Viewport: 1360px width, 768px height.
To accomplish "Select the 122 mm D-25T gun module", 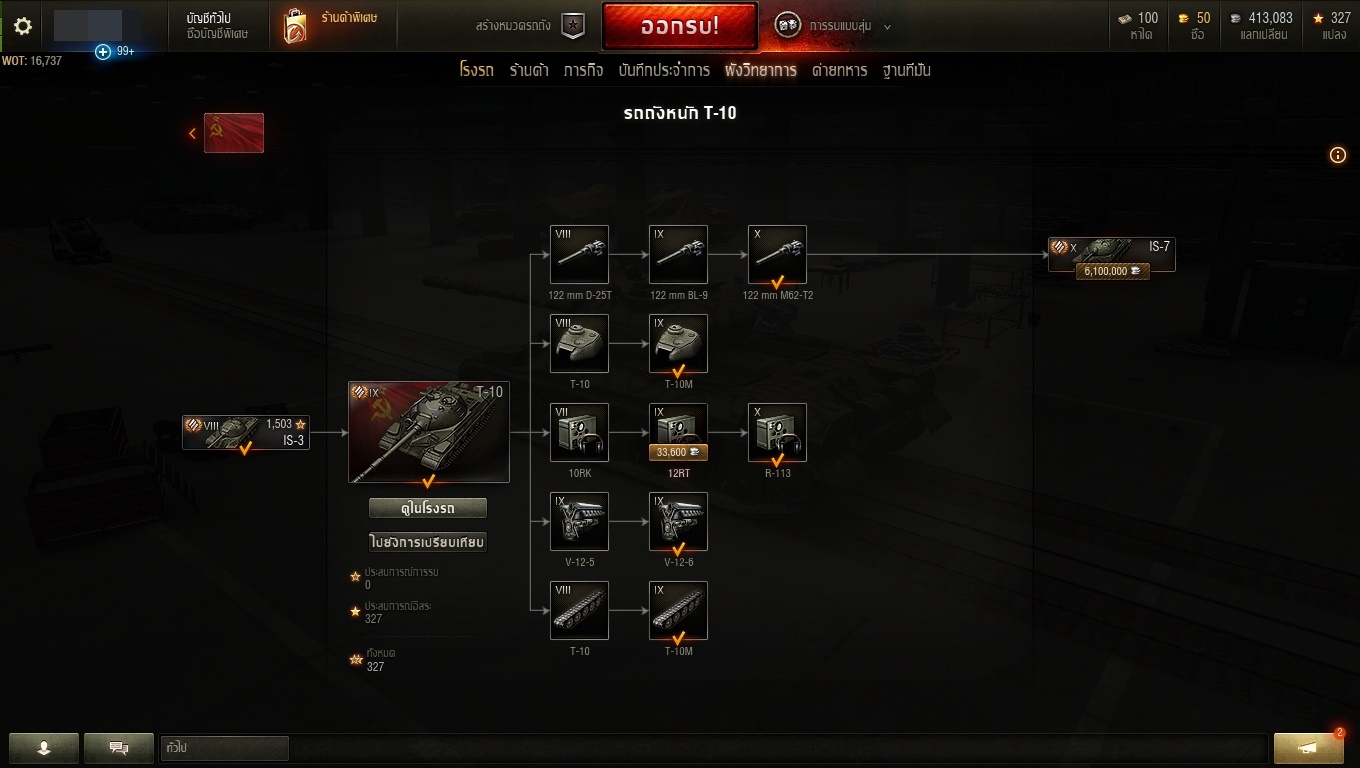I will click(x=580, y=254).
